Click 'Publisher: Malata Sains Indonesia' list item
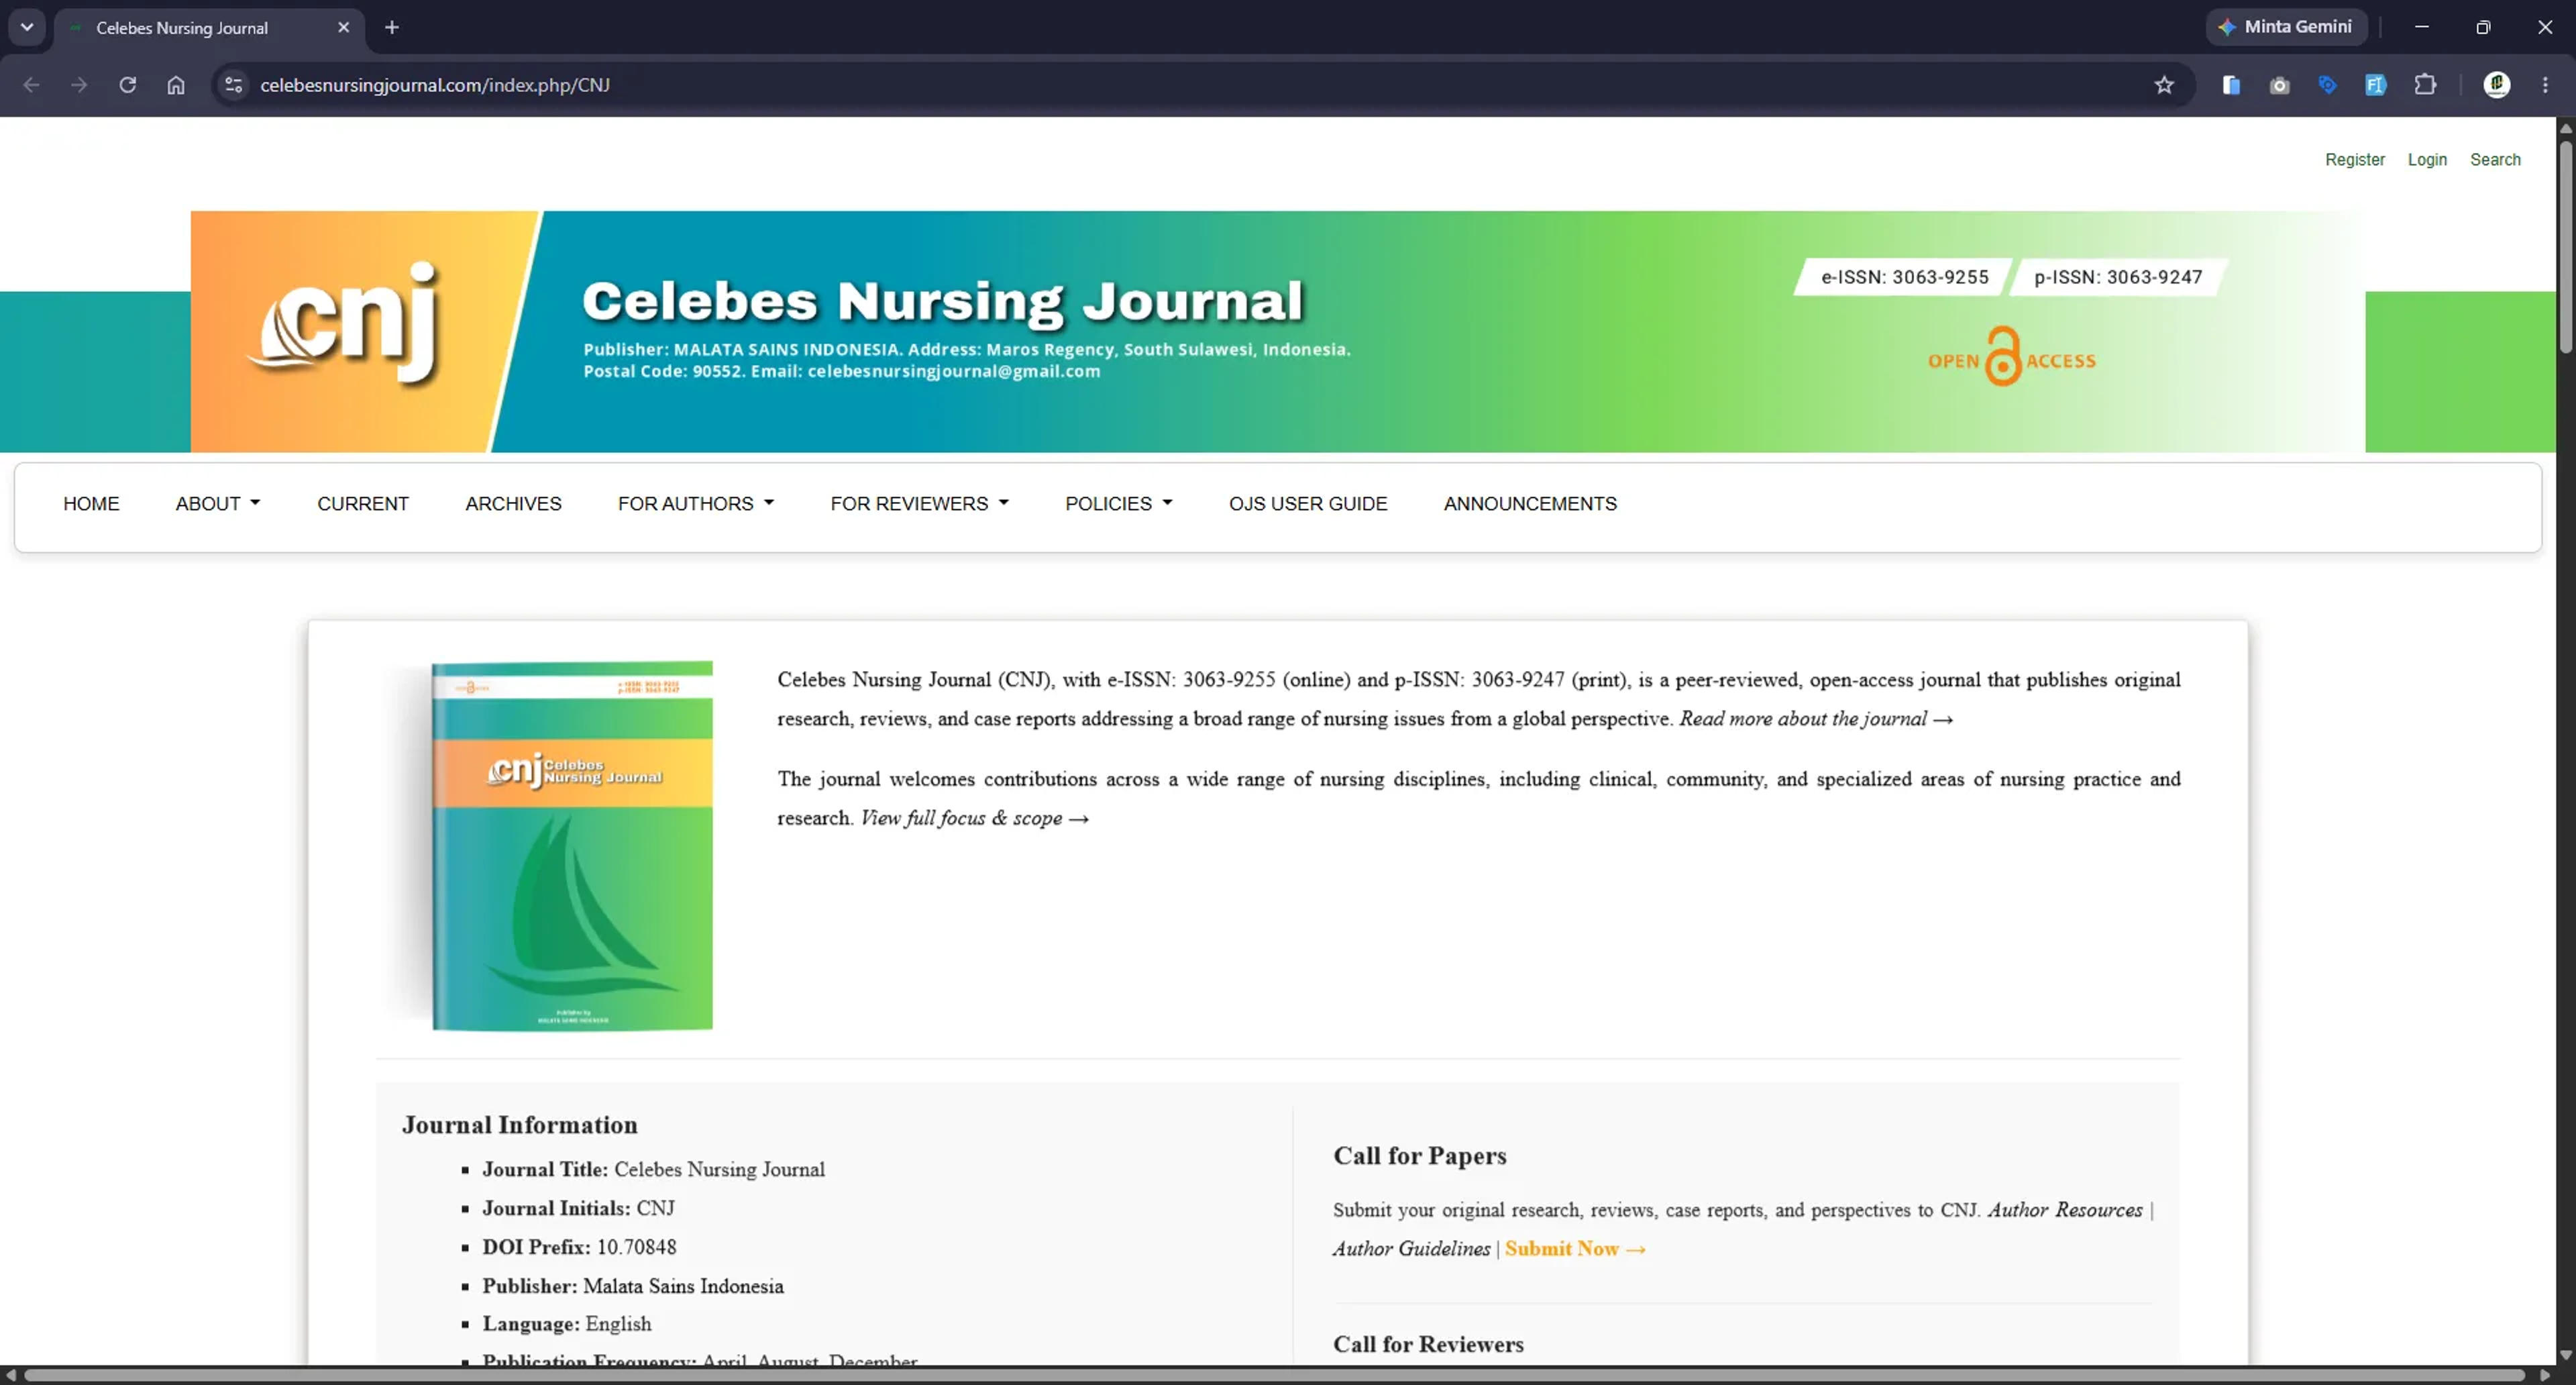The height and width of the screenshot is (1385, 2576). 633,1286
